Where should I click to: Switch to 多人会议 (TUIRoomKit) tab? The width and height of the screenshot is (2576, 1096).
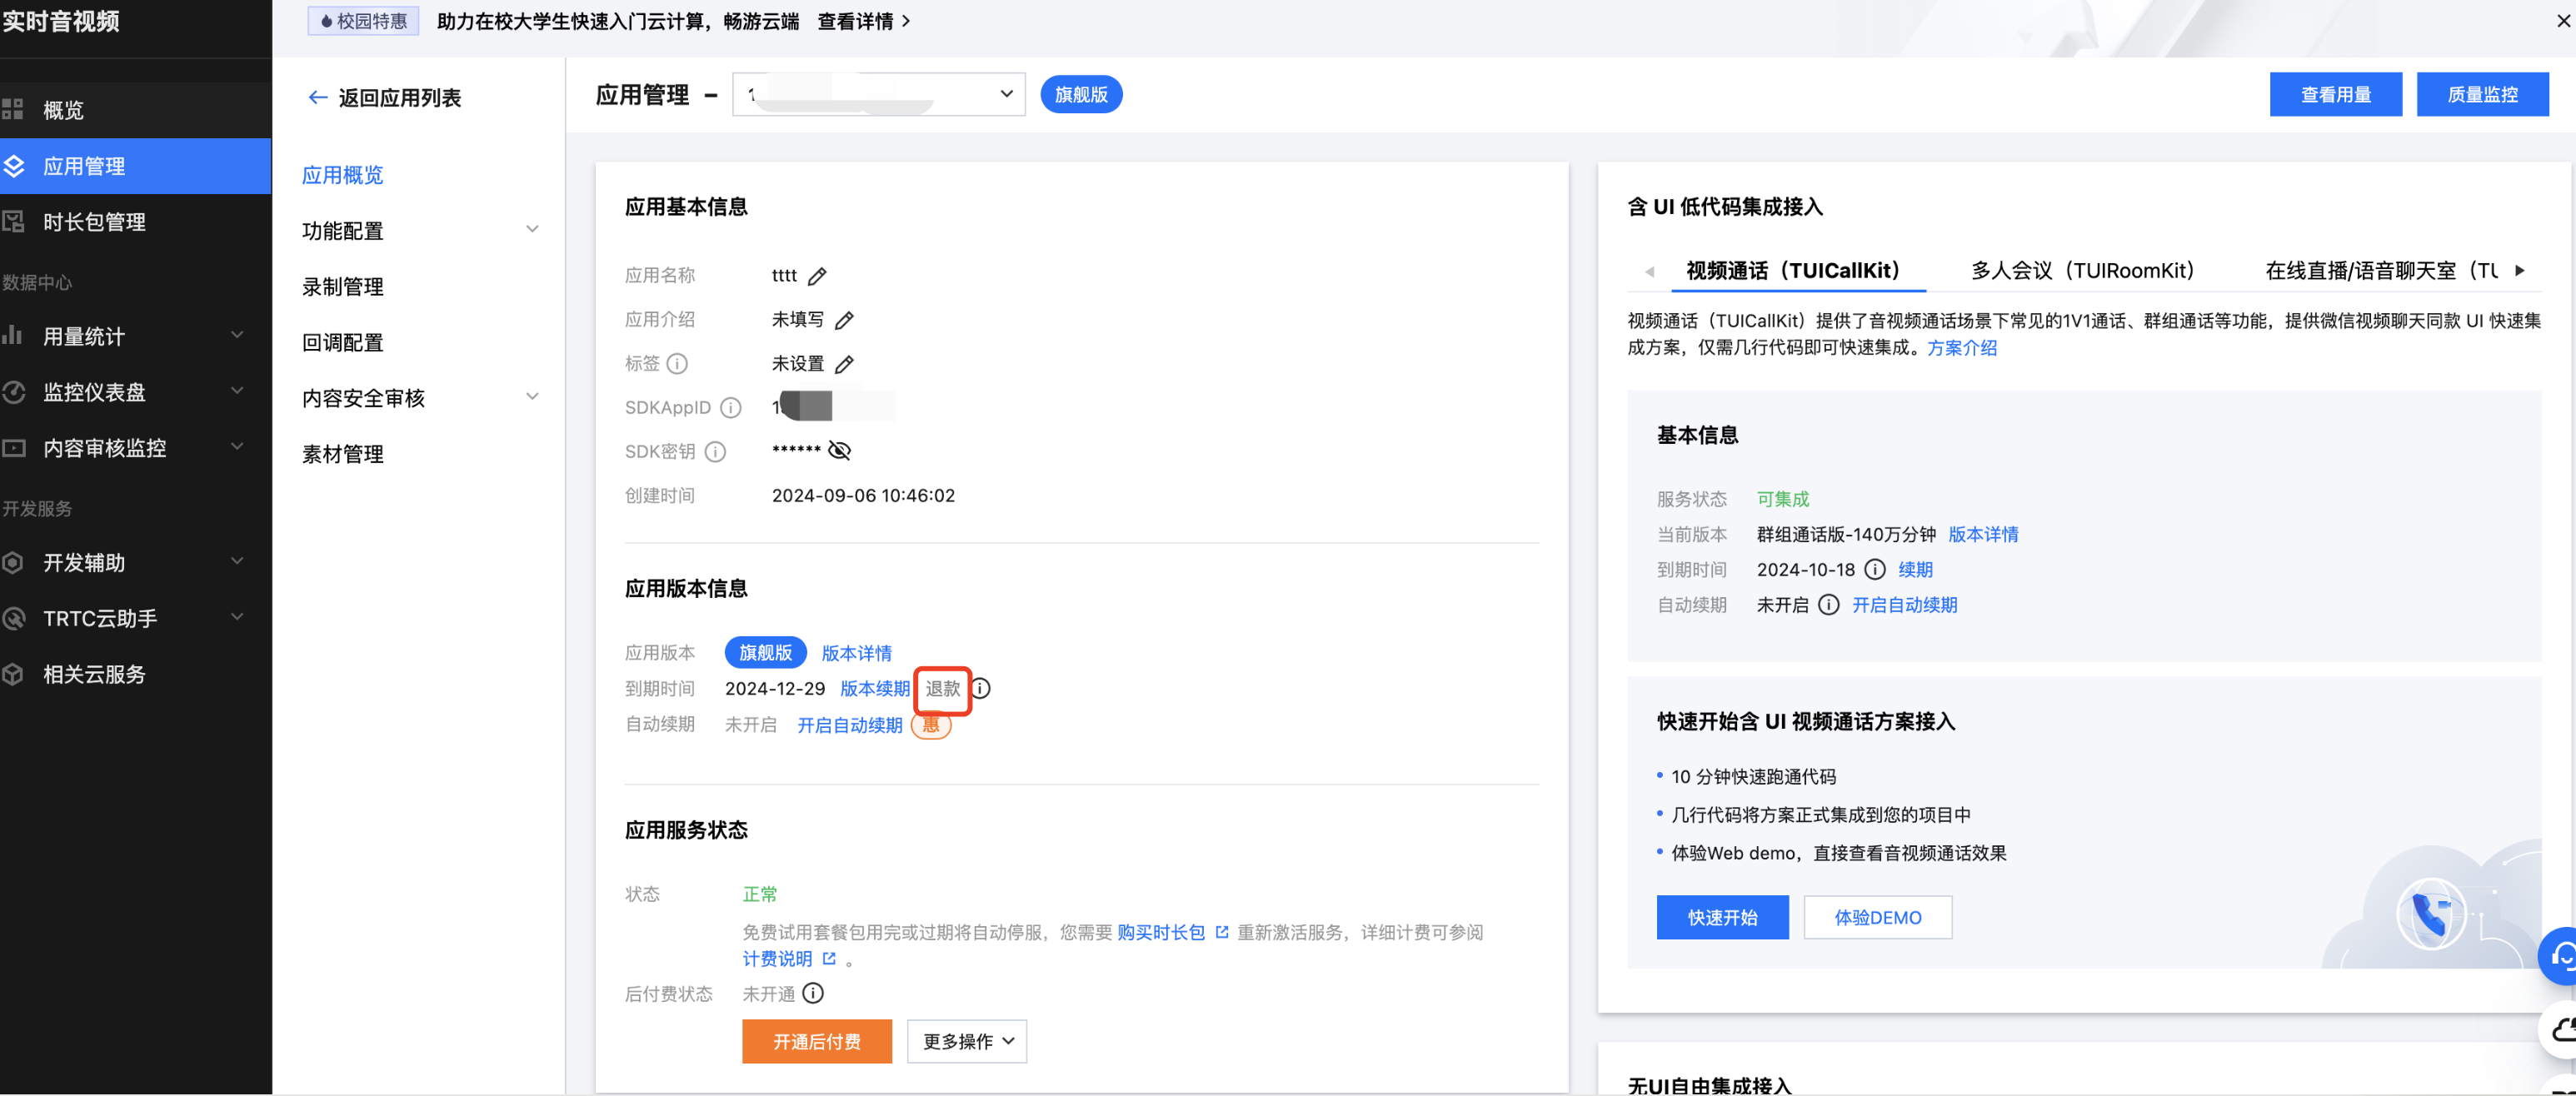2082,271
